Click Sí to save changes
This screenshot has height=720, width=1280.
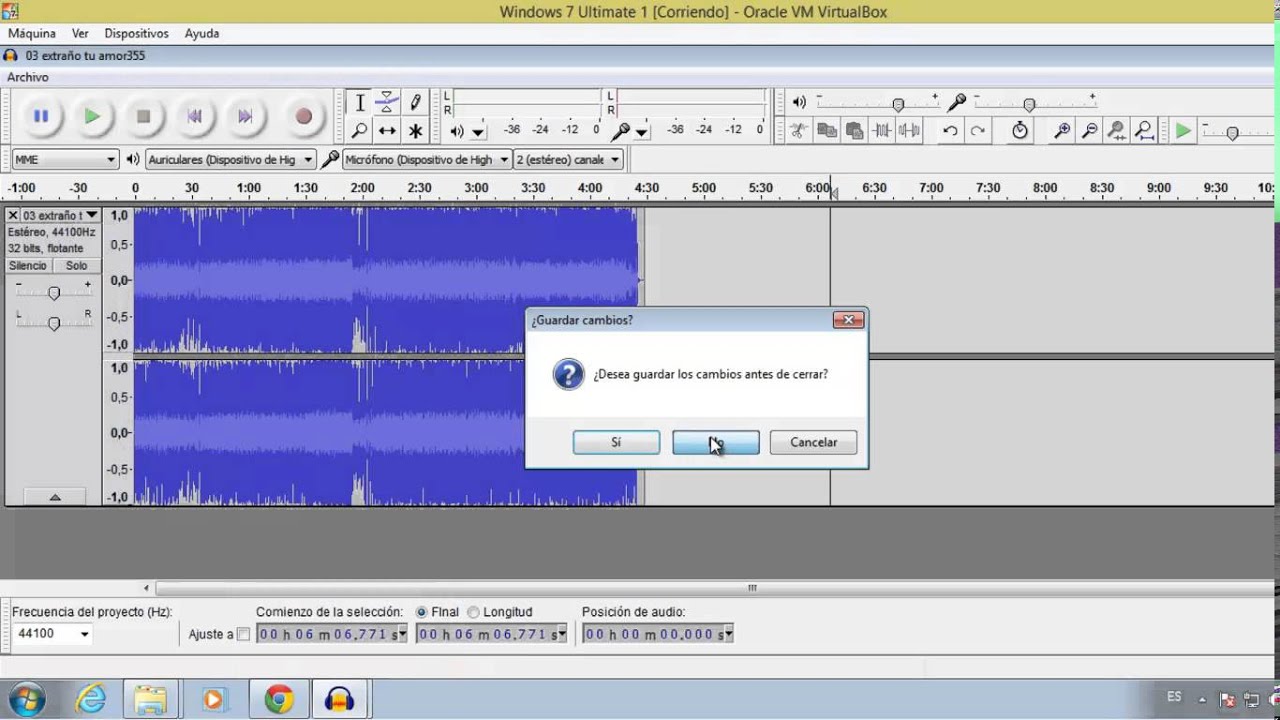[616, 442]
